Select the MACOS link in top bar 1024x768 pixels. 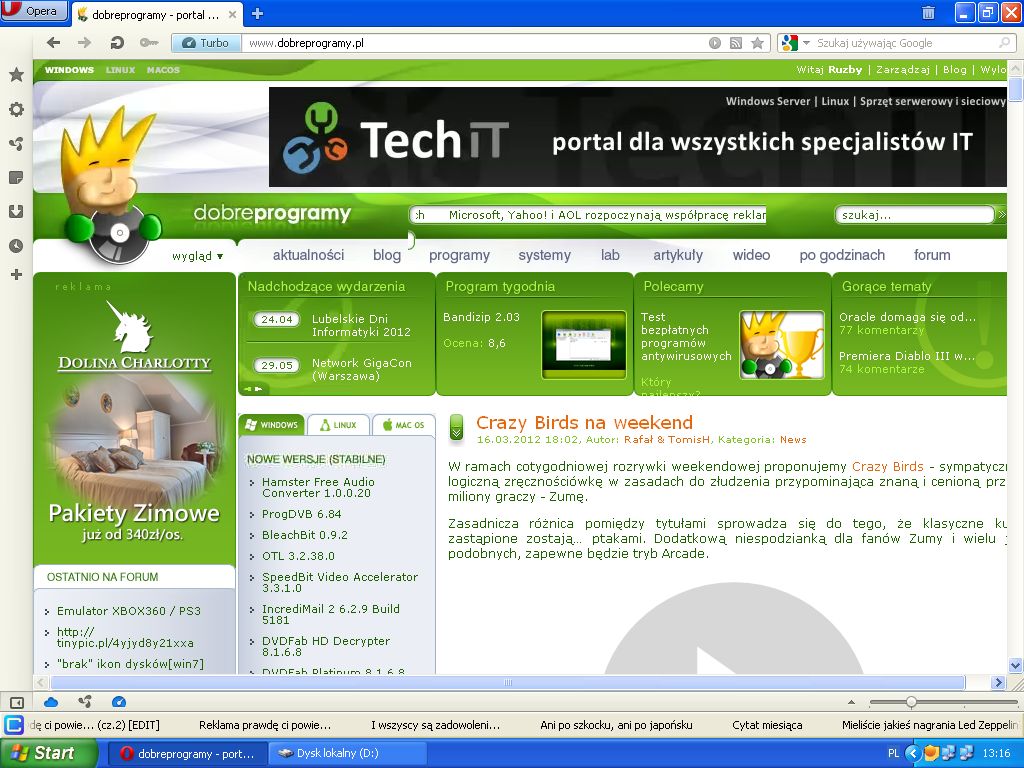point(163,70)
